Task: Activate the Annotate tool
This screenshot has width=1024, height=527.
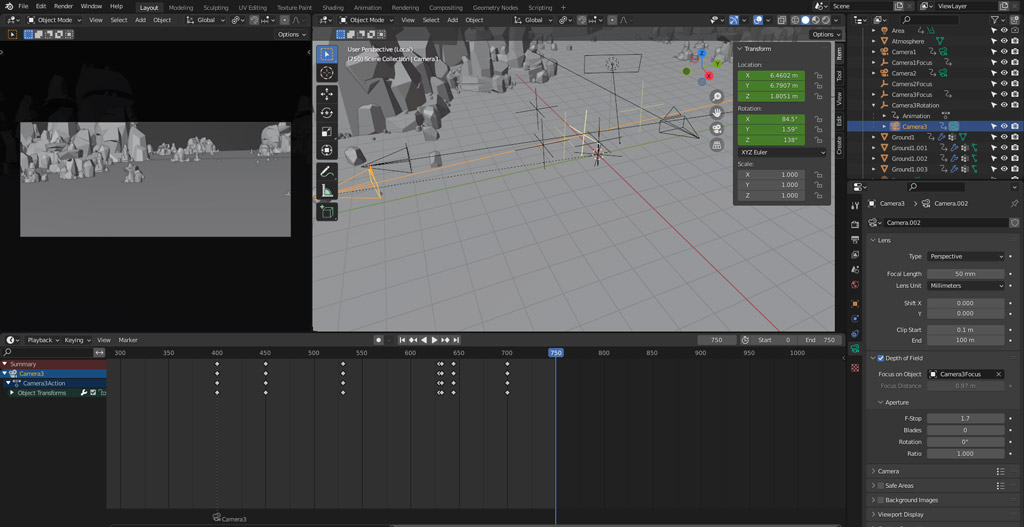Action: (327, 172)
